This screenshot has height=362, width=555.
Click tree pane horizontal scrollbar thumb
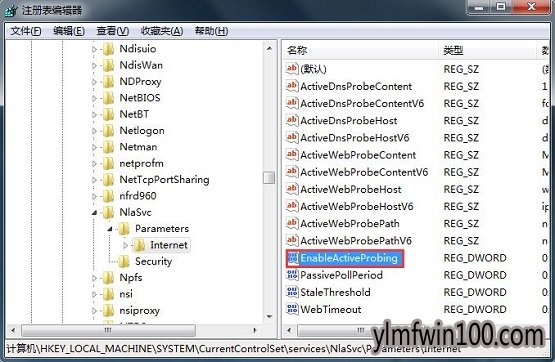(x=108, y=330)
